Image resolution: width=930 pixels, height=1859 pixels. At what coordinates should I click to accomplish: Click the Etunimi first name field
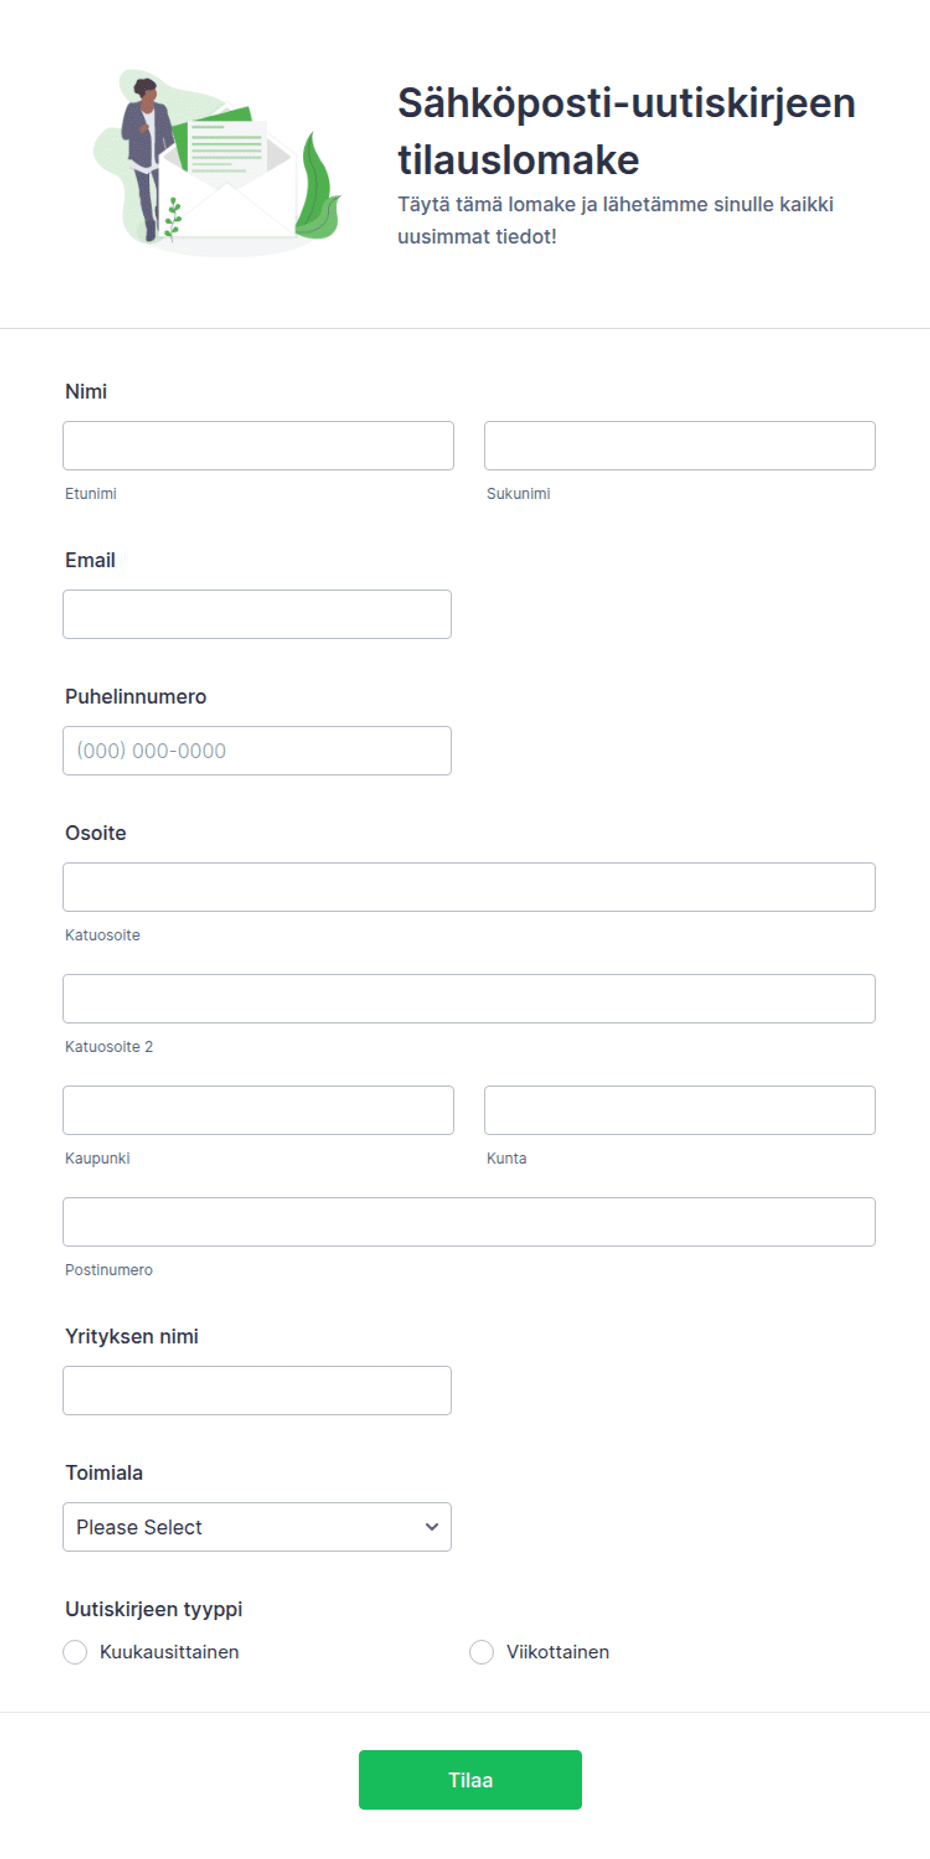[x=258, y=446]
